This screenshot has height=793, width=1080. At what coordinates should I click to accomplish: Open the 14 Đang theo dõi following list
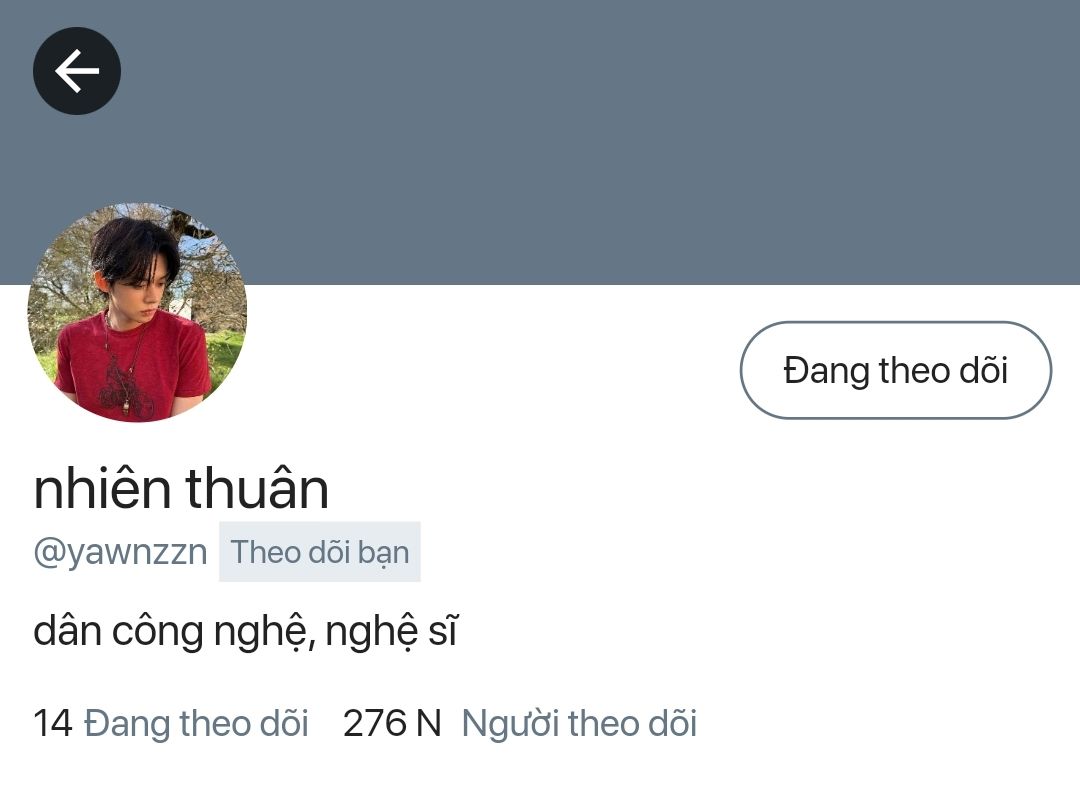171,723
